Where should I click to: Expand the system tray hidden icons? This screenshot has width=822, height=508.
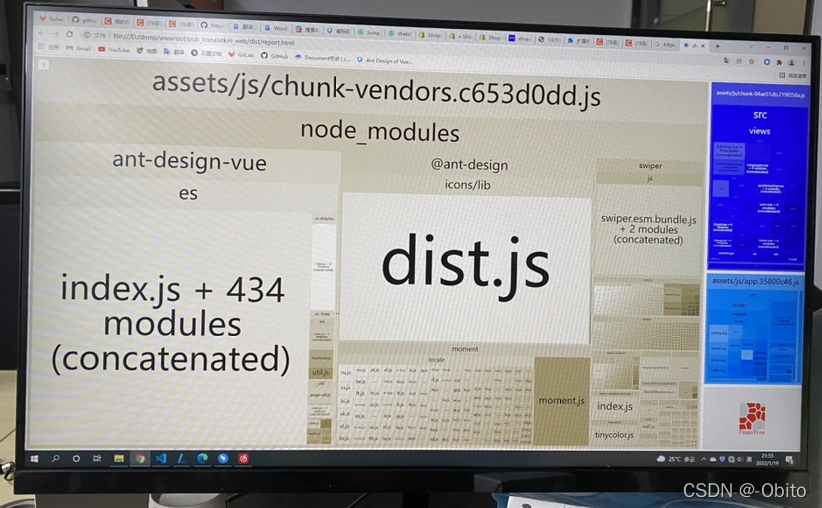tap(704, 459)
